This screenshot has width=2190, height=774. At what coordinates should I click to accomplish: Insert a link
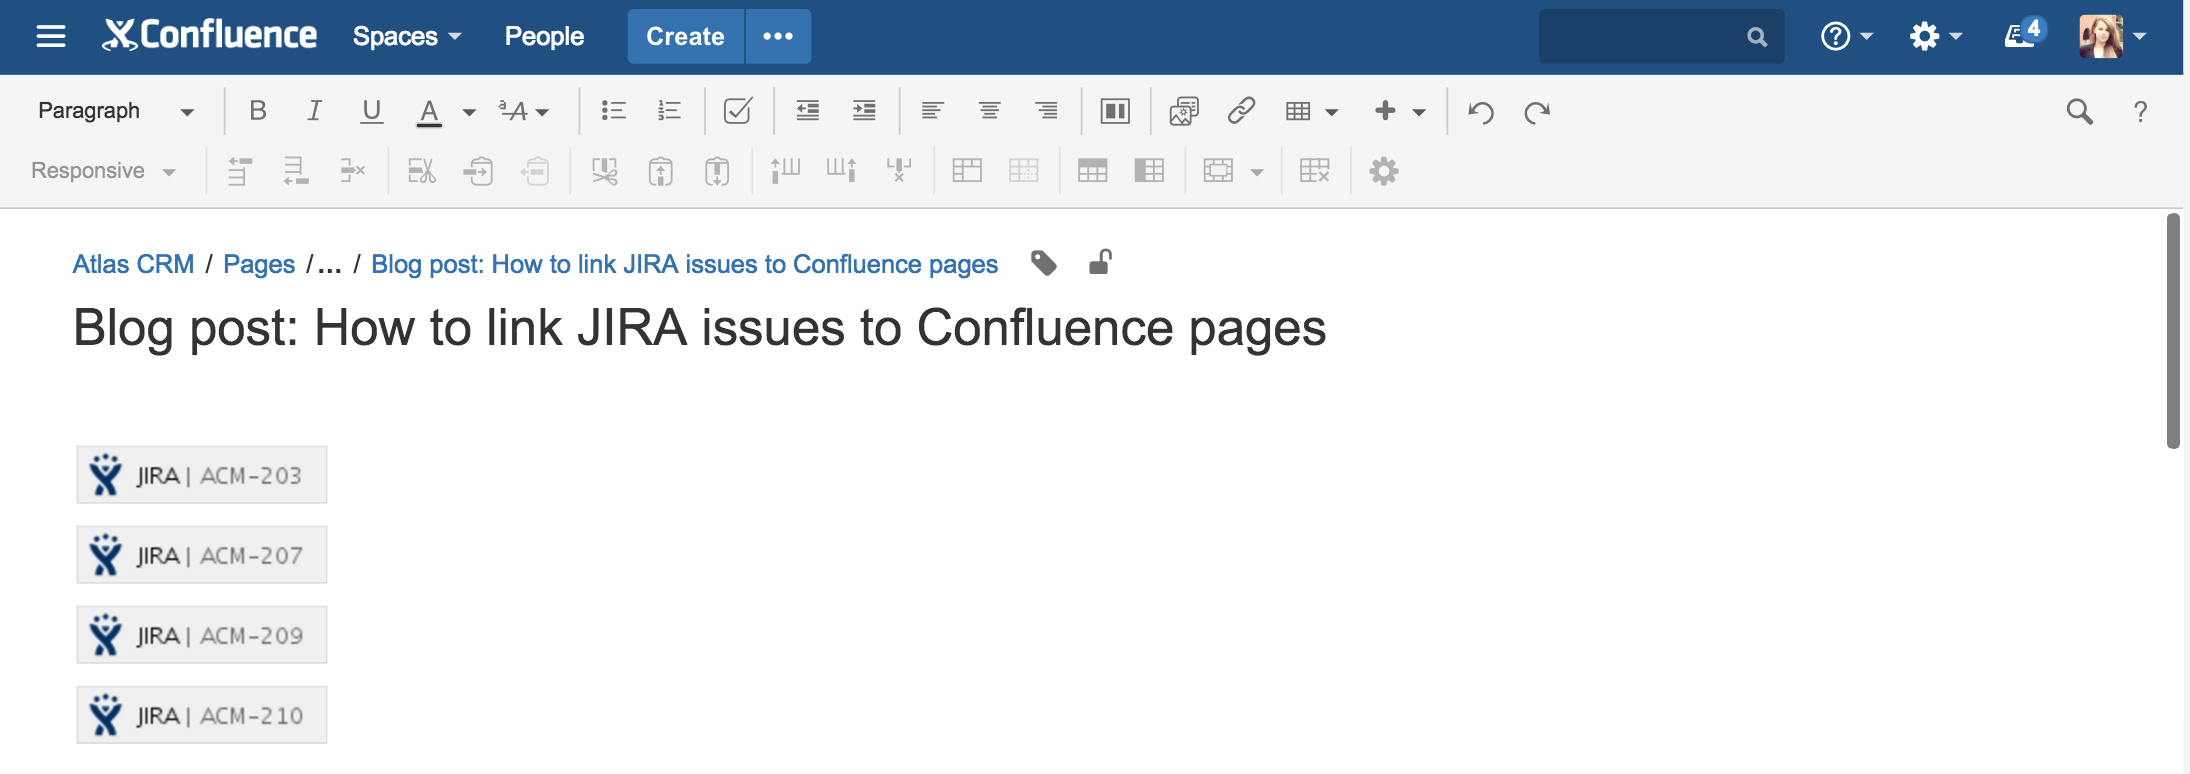1241,111
